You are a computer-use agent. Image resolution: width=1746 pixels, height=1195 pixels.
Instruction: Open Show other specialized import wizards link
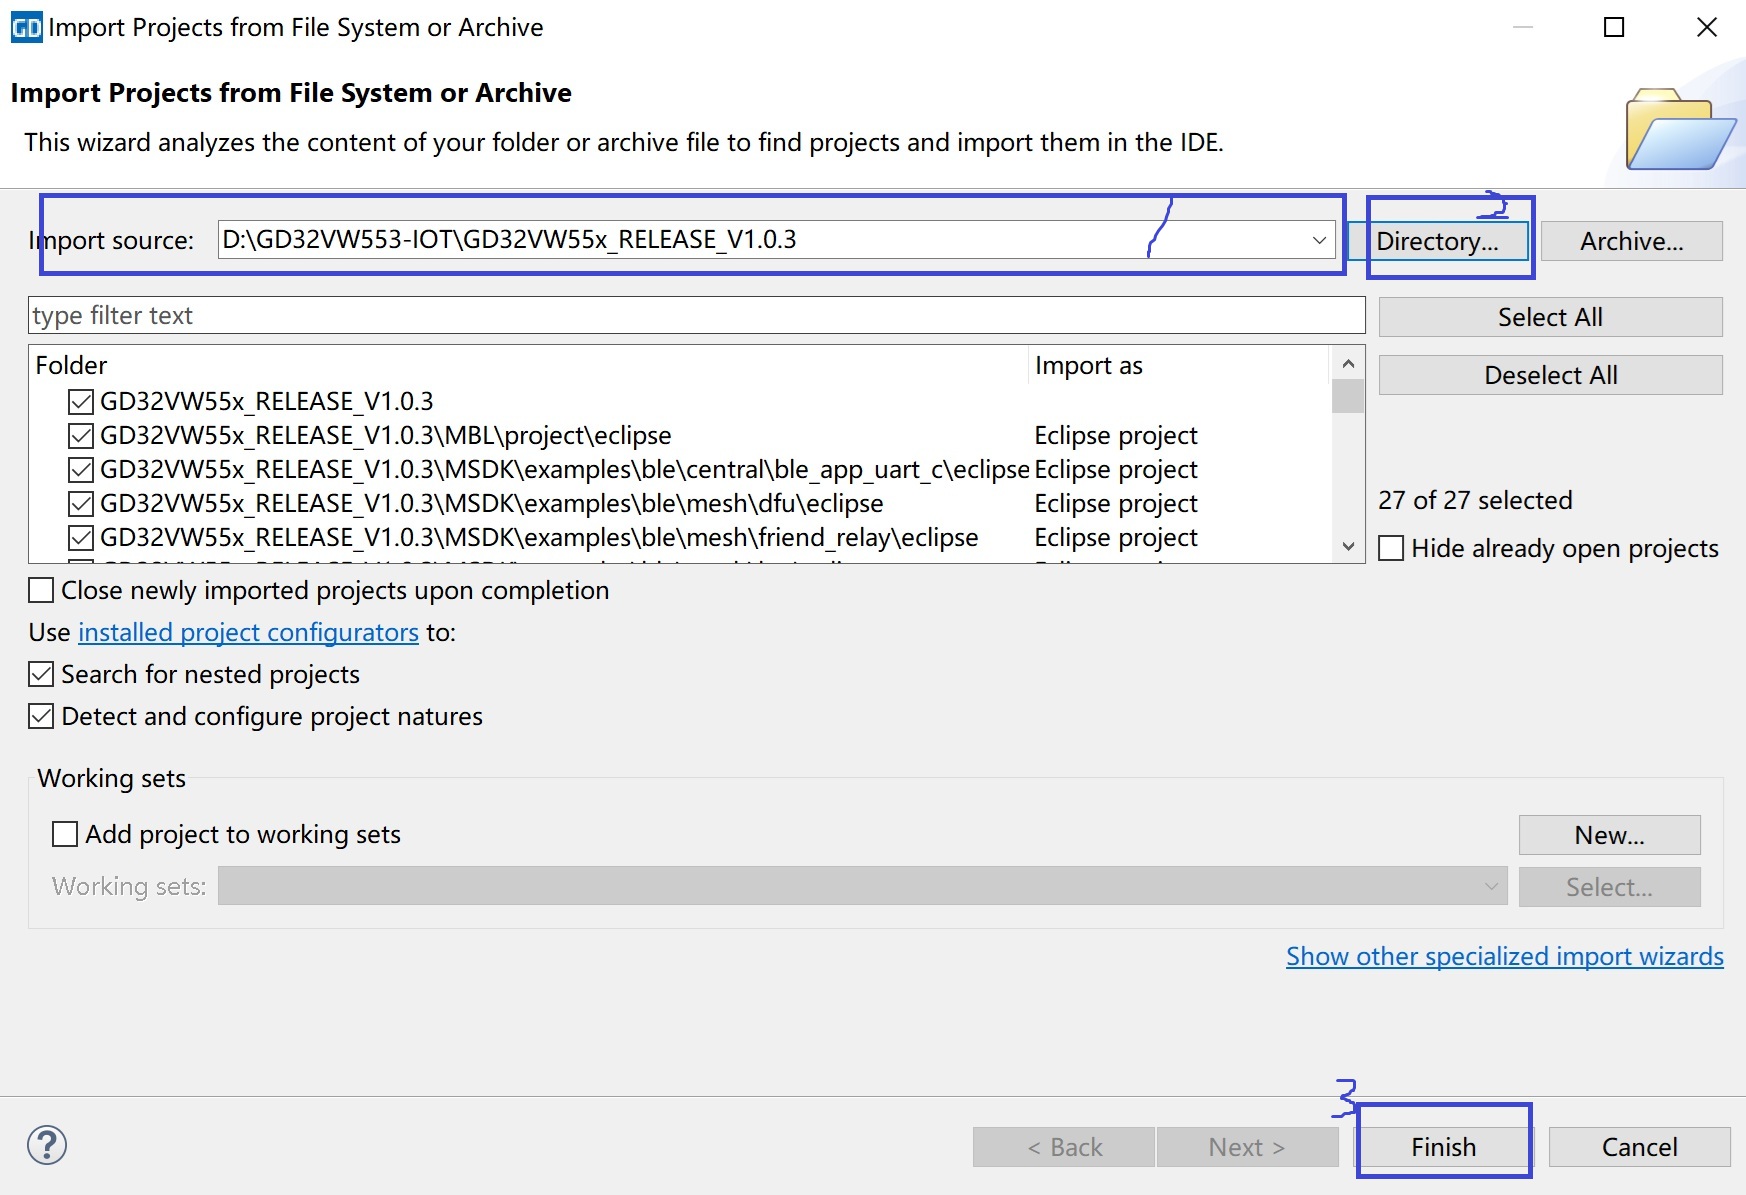[x=1504, y=957]
